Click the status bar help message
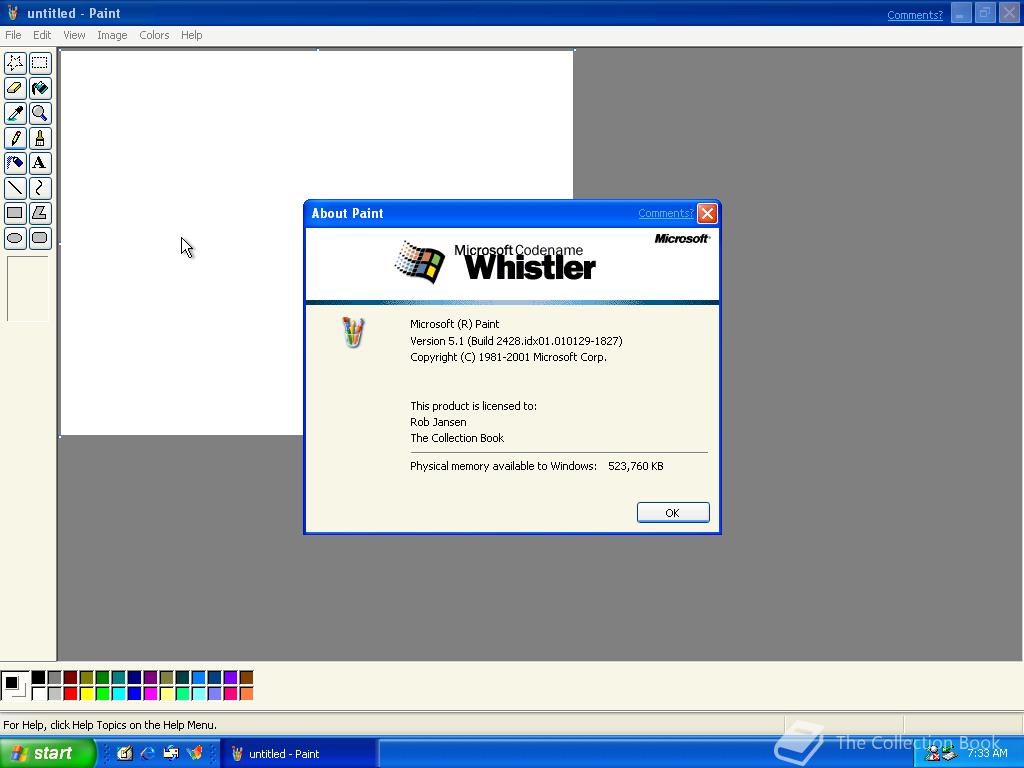 click(110, 725)
